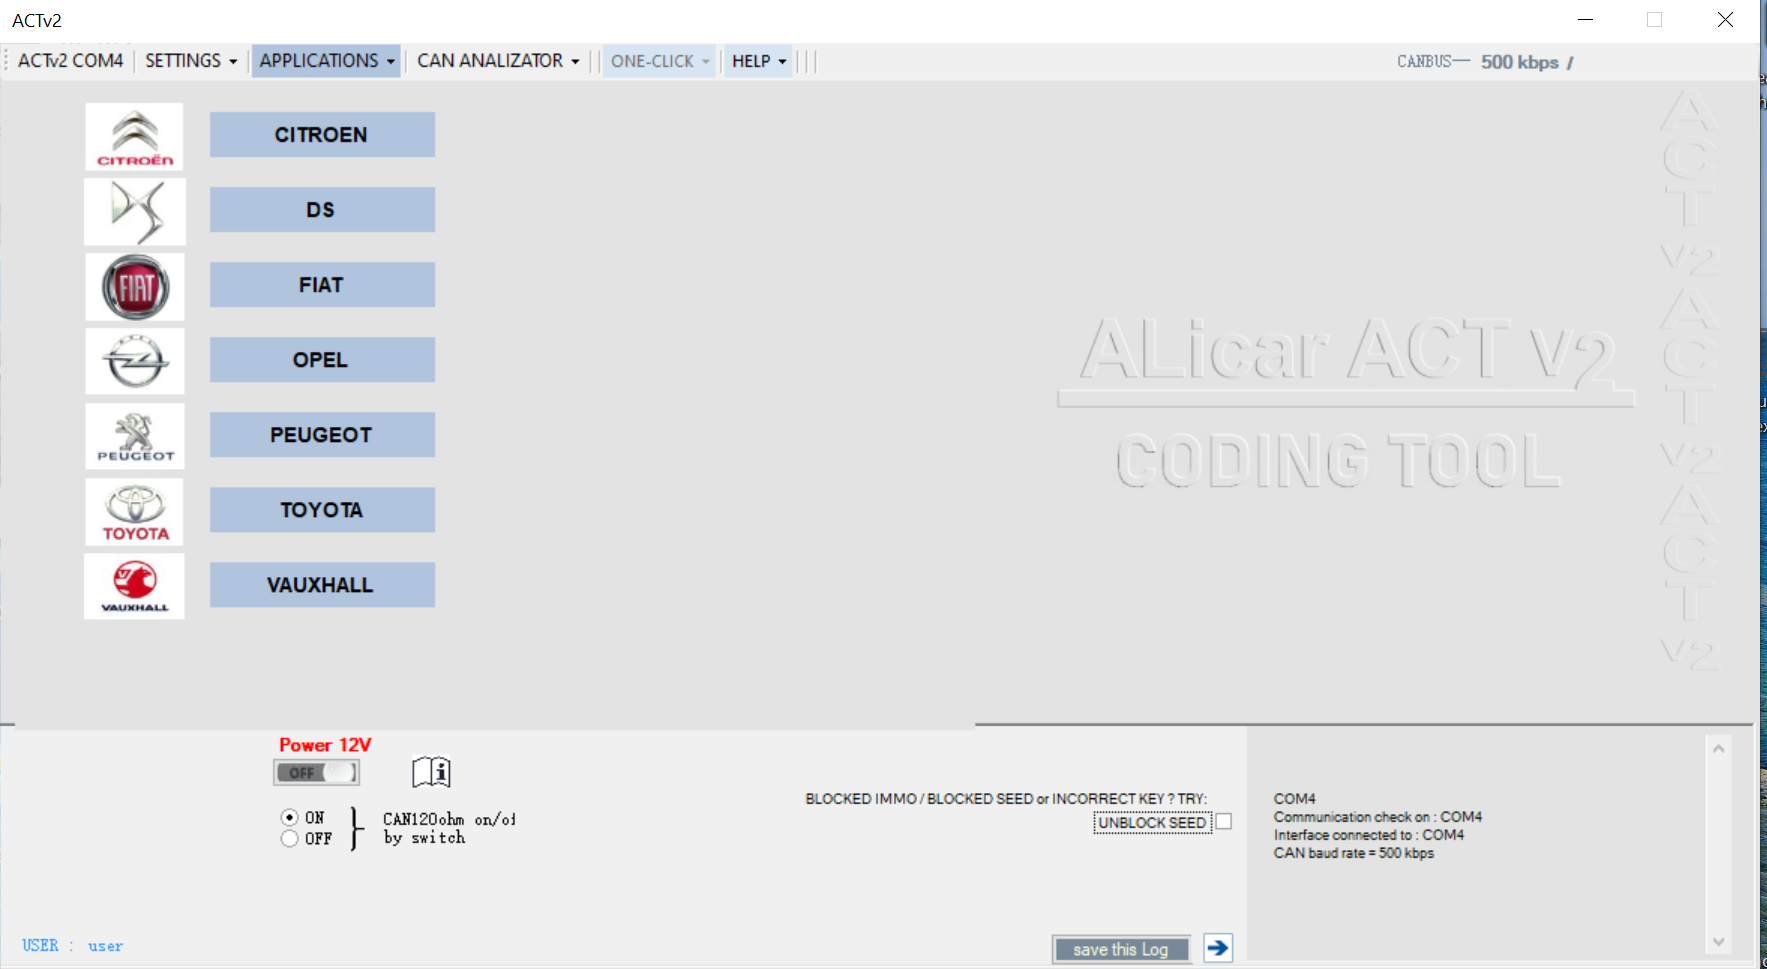The image size is (1767, 969).
Task: Click the Peugeot lion logo icon
Action: [x=135, y=437]
